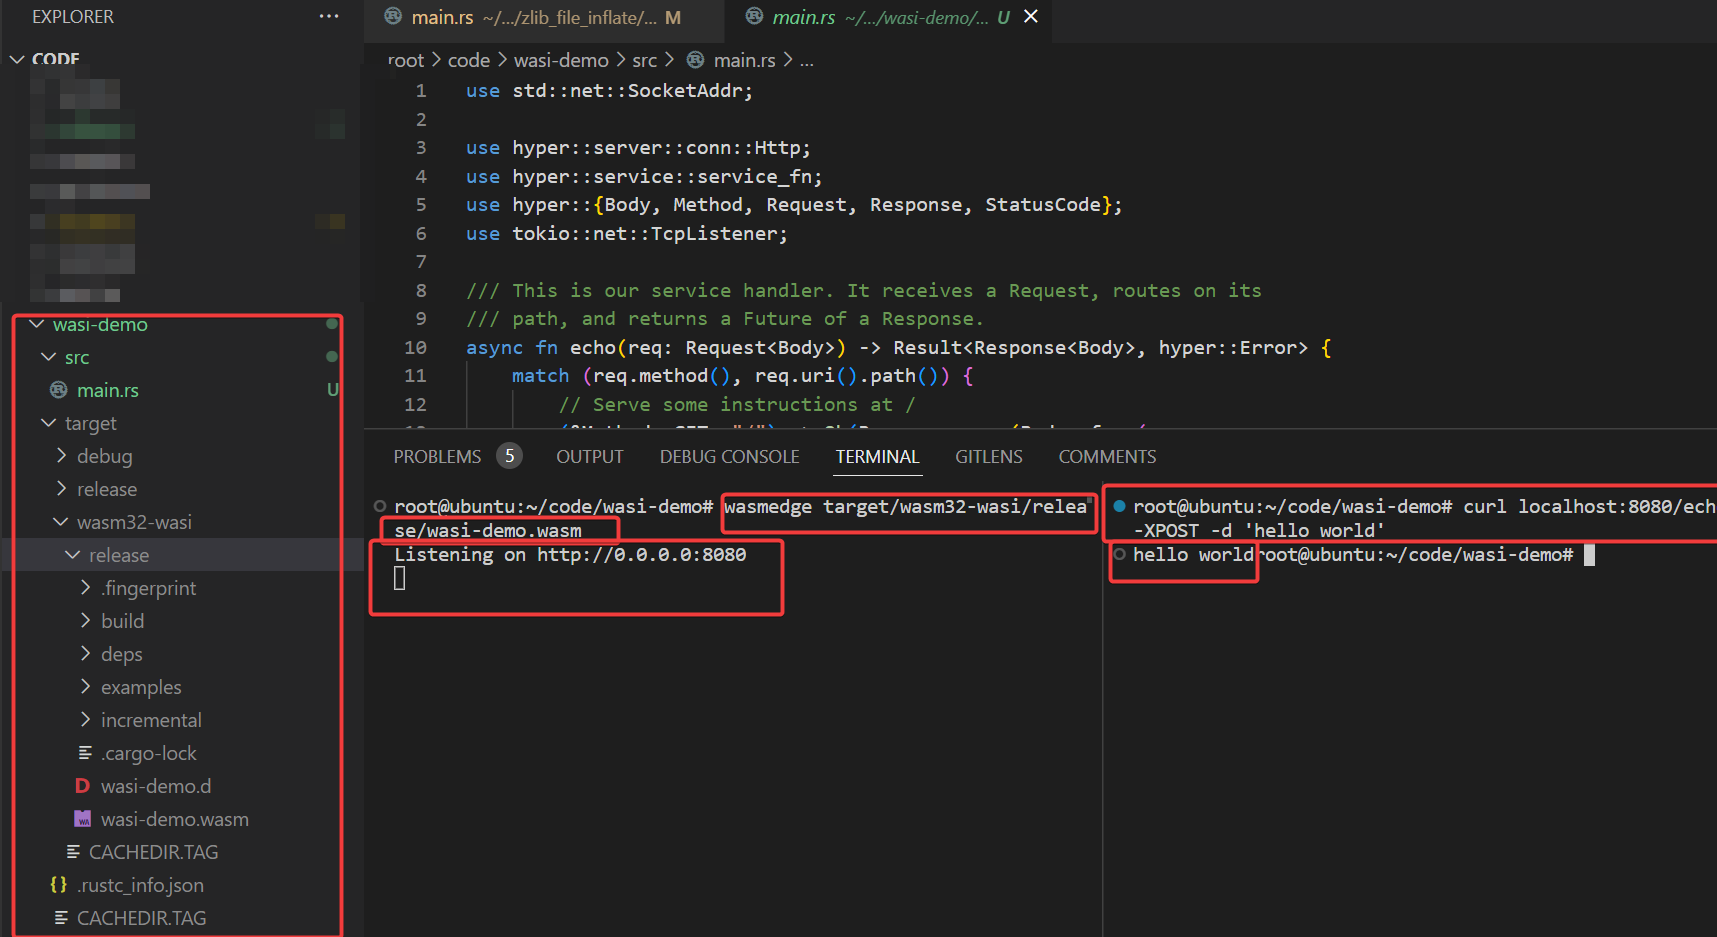Screen dimensions: 1717x937
Task: Select the TERMINAL panel tab
Action: coord(877,457)
